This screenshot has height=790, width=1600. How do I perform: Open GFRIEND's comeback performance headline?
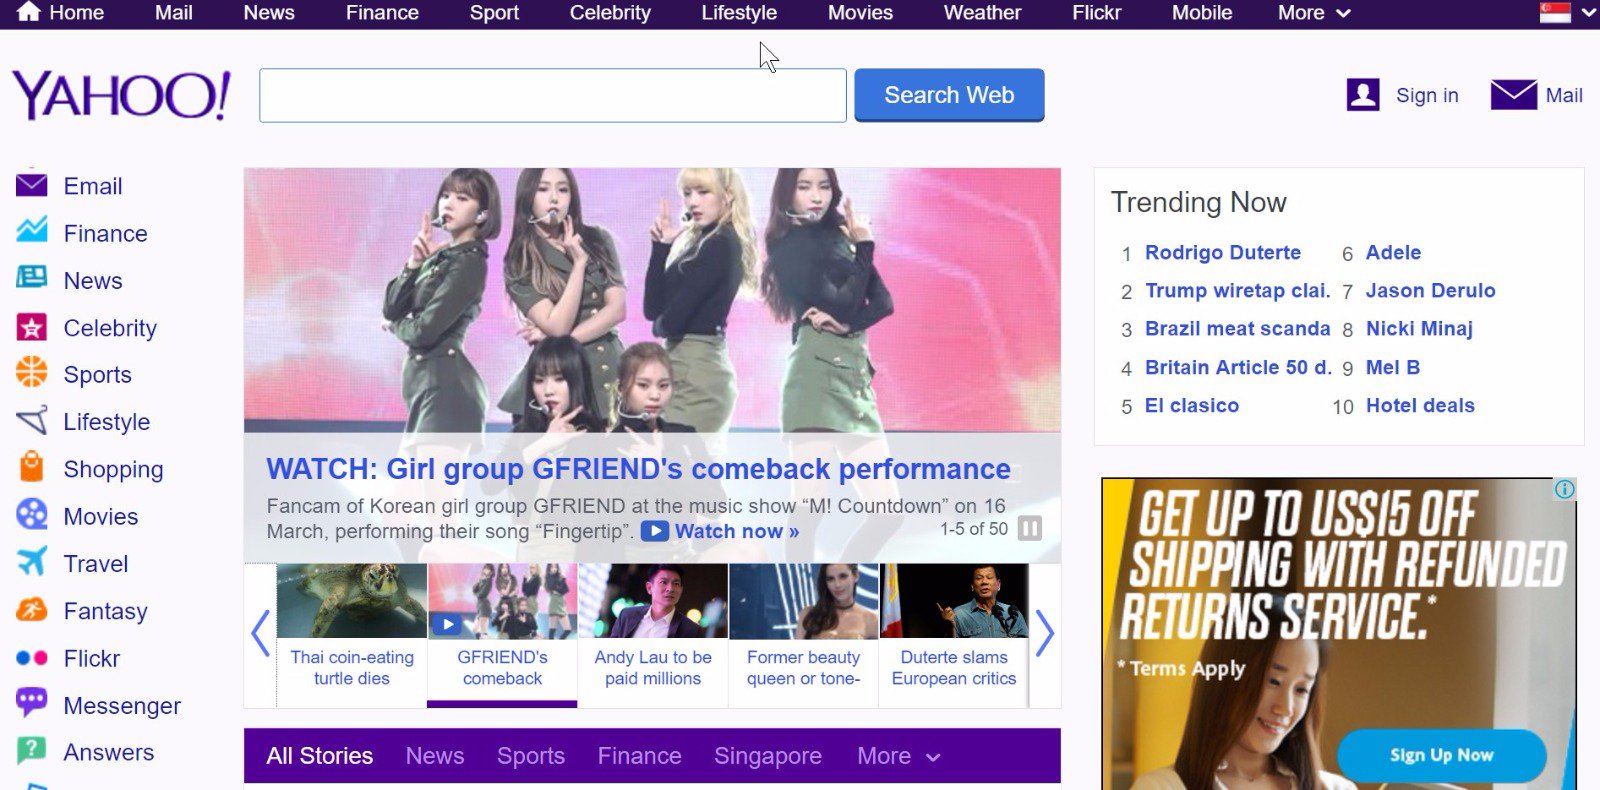[x=638, y=469]
